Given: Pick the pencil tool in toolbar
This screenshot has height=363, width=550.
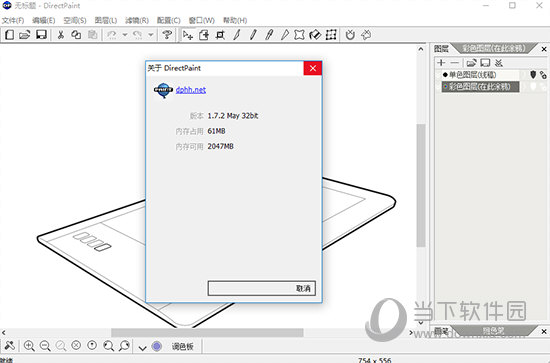Looking at the screenshot, I should [x=253, y=35].
